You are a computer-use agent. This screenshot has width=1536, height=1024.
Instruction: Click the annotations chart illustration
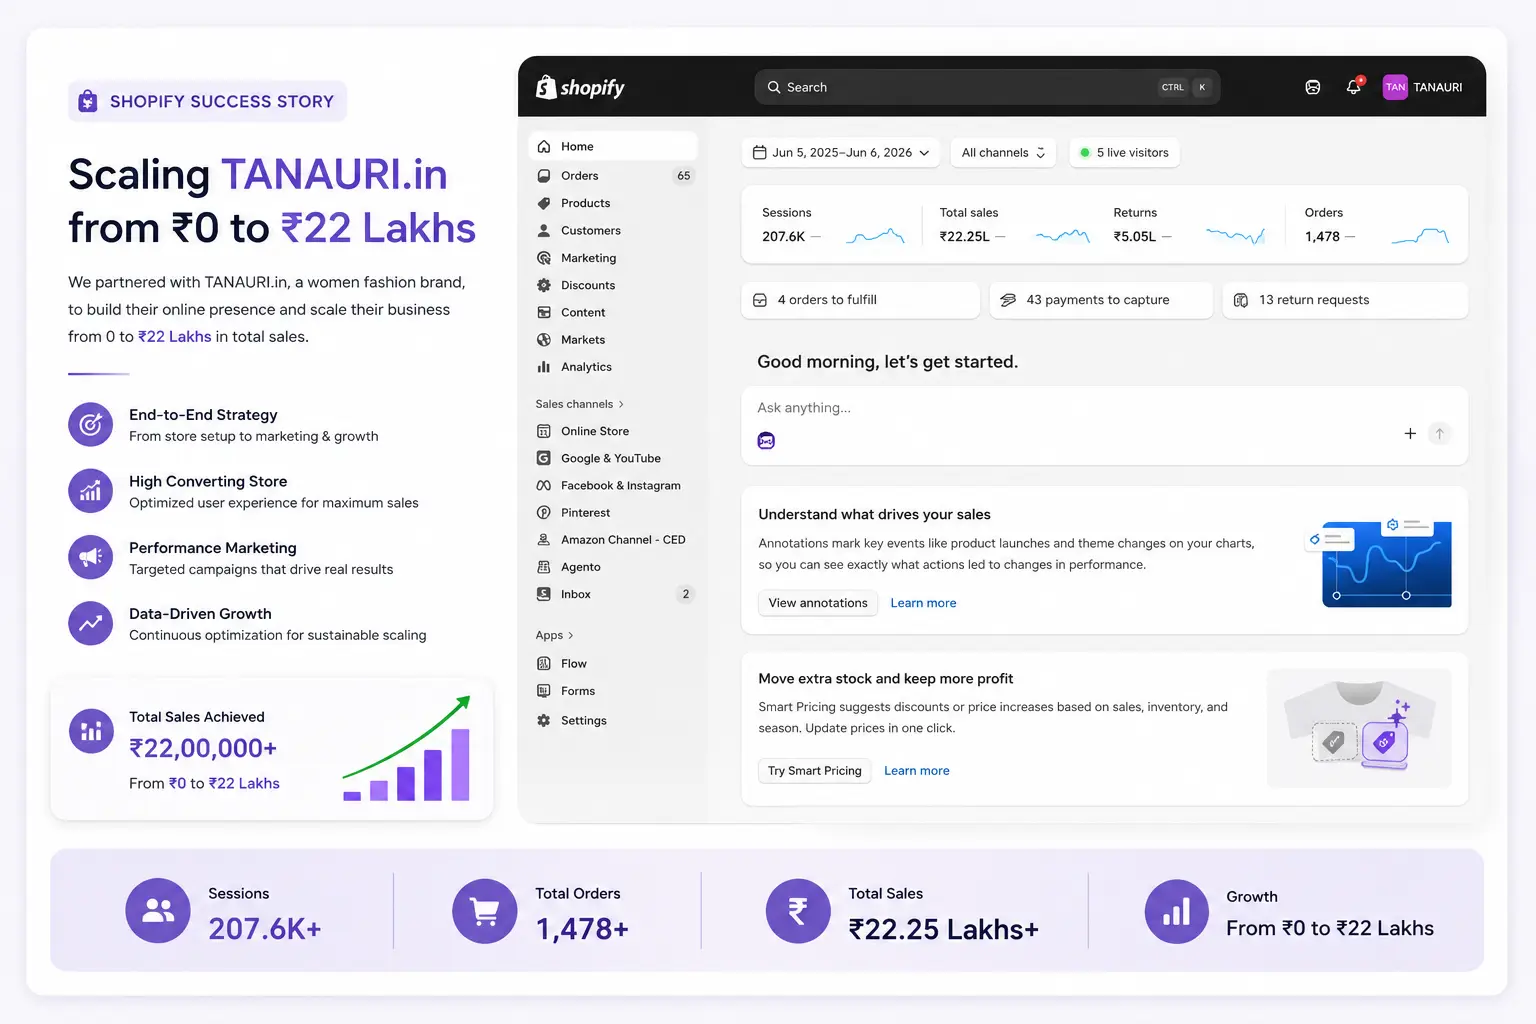tap(1381, 562)
